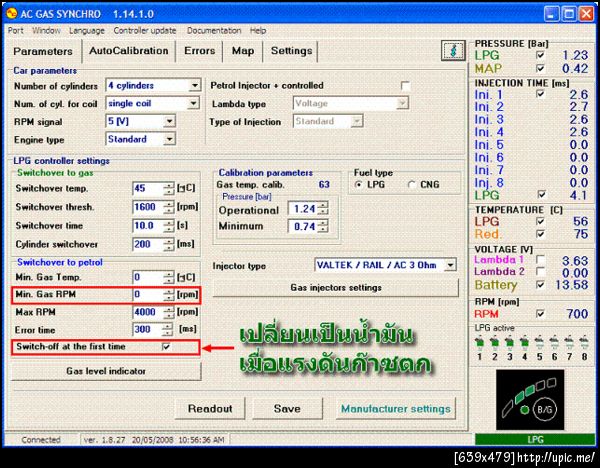Toggle Switch-off at the first time checkbox
Screen dimensions: 600x468
[x=166, y=347]
